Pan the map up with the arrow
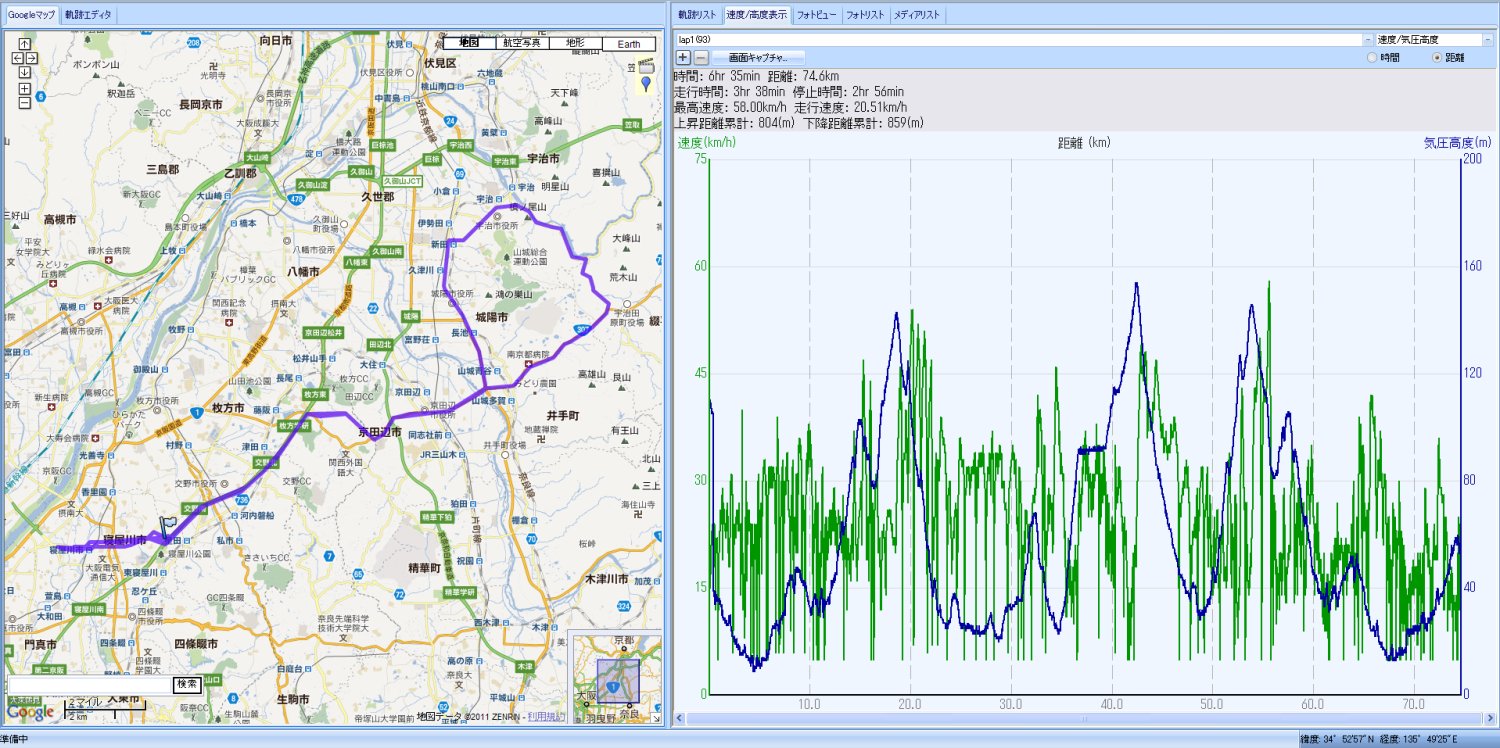The height and width of the screenshot is (748, 1500). pyautogui.click(x=25, y=44)
